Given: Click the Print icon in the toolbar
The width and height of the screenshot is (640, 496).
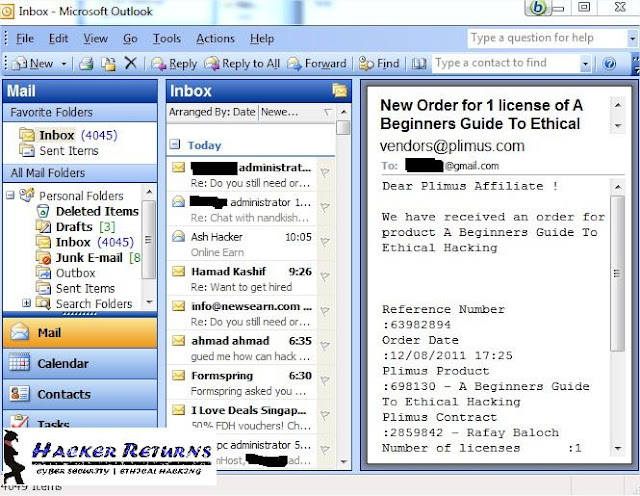Looking at the screenshot, I should [x=86, y=64].
